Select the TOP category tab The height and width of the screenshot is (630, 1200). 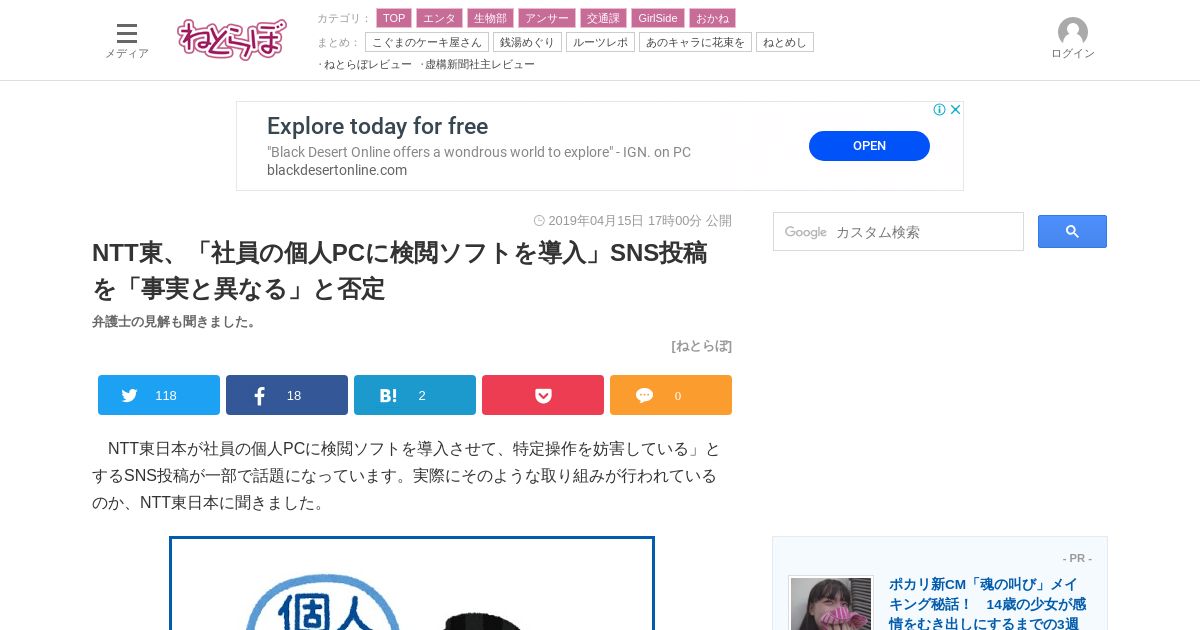tap(394, 18)
